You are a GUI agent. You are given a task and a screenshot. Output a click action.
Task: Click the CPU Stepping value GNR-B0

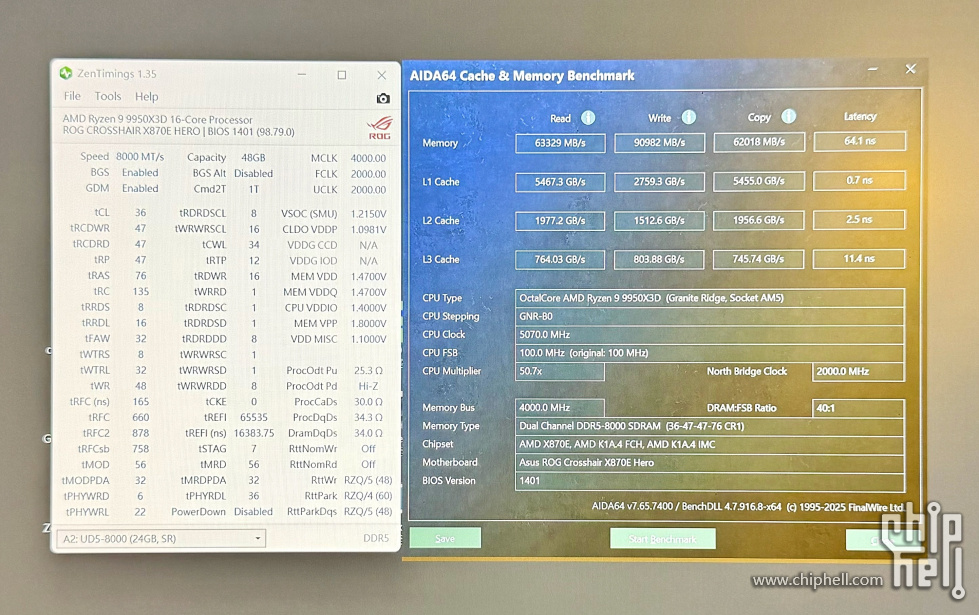[710, 317]
